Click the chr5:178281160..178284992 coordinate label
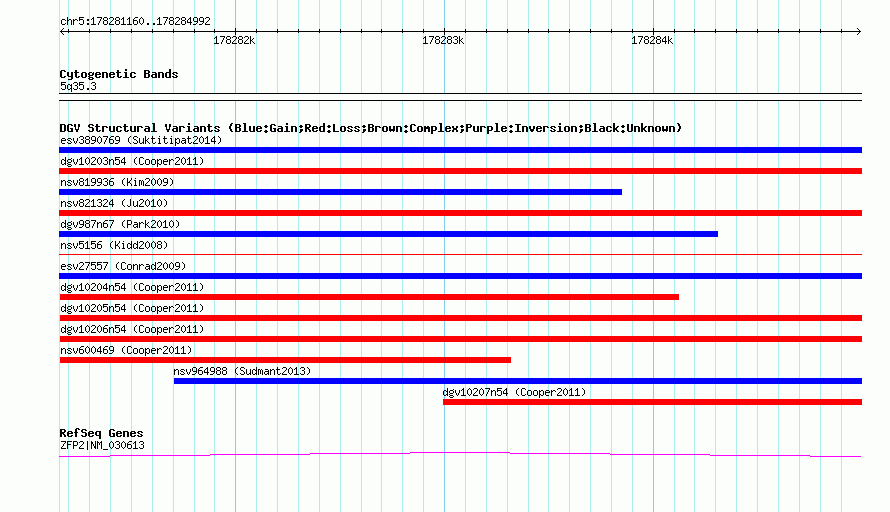The height and width of the screenshot is (512, 890). pos(135,21)
